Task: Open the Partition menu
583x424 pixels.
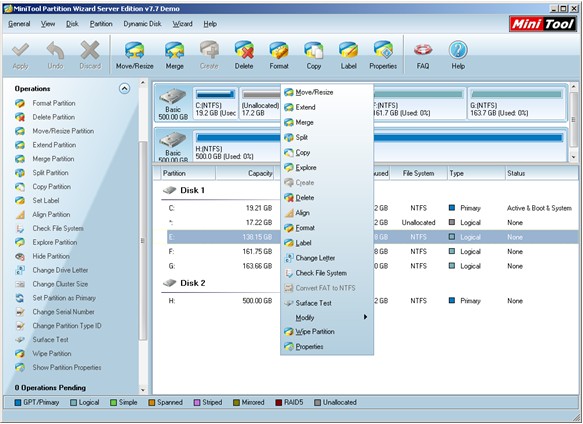Action: pyautogui.click(x=101, y=24)
